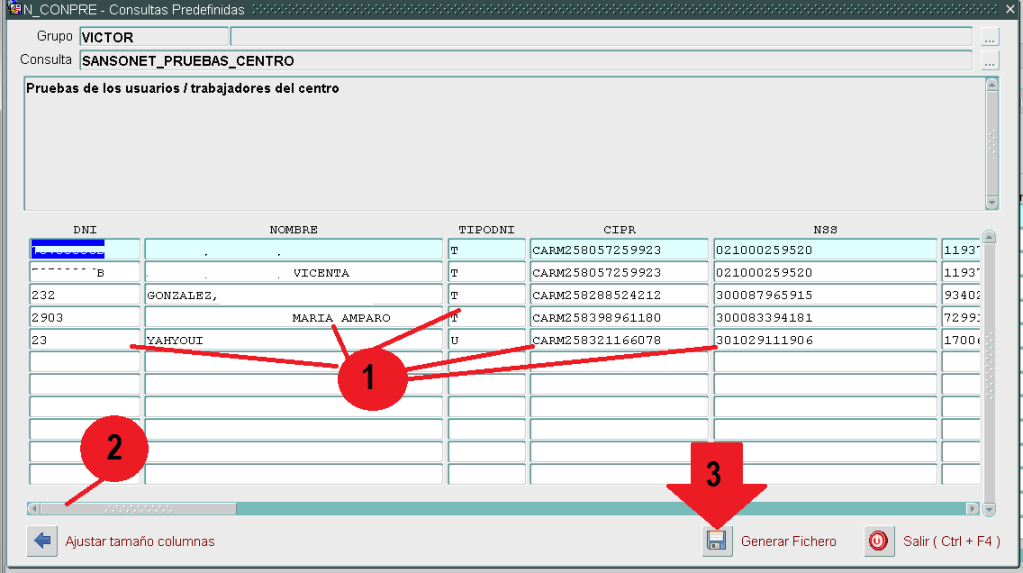Click the red power Salir icon
This screenshot has width=1023, height=573.
click(x=877, y=541)
